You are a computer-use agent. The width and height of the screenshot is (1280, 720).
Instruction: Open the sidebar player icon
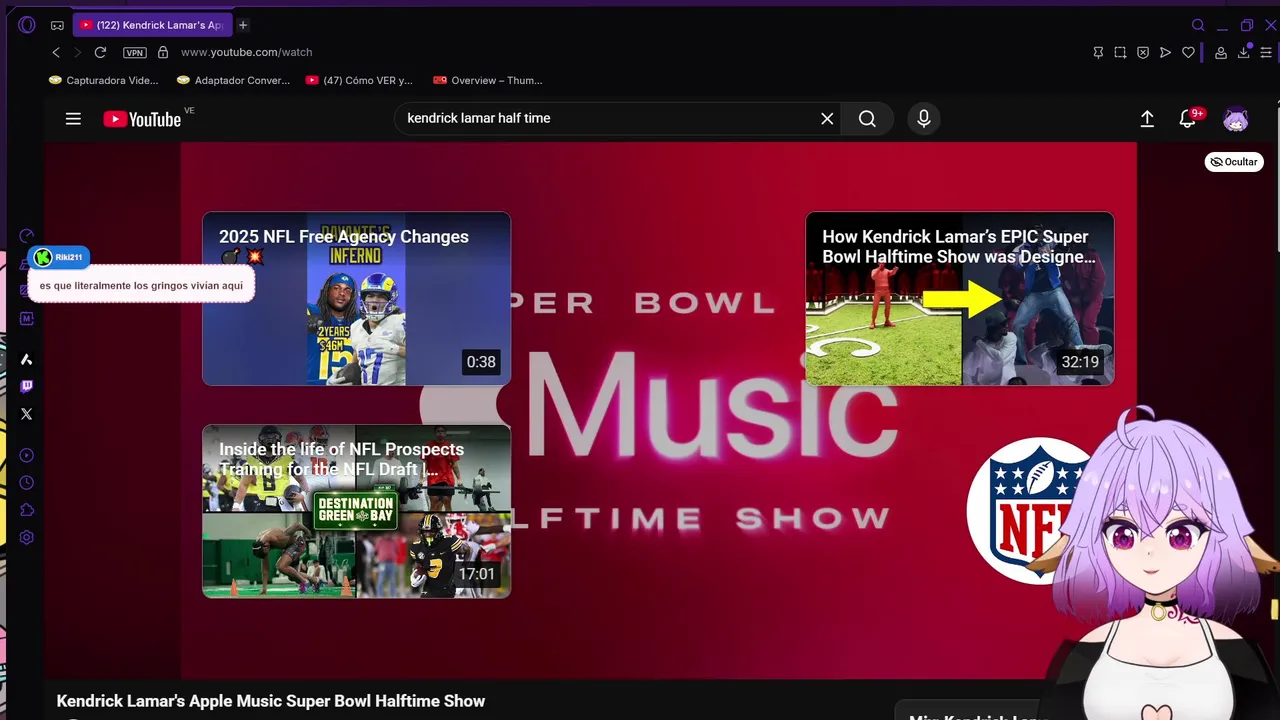pyautogui.click(x=27, y=455)
